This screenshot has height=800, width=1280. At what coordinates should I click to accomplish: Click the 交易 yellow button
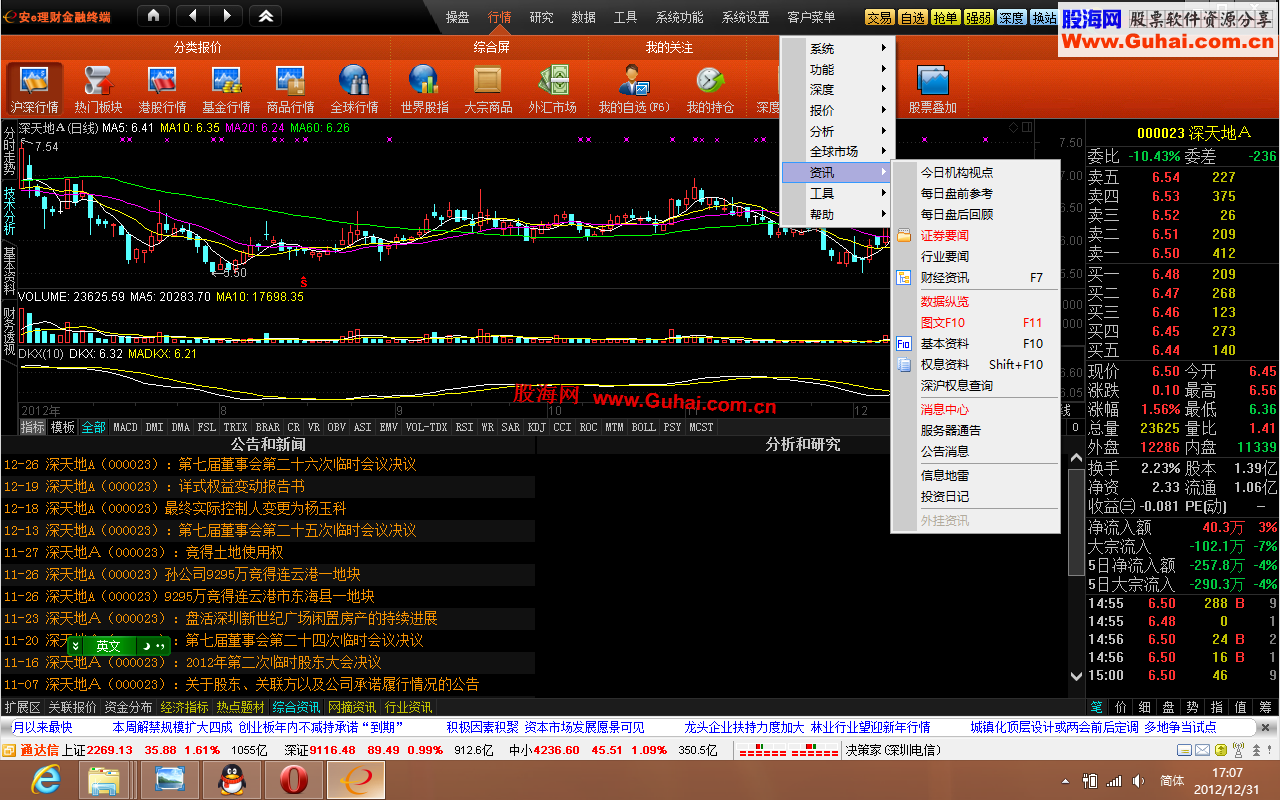coord(879,18)
